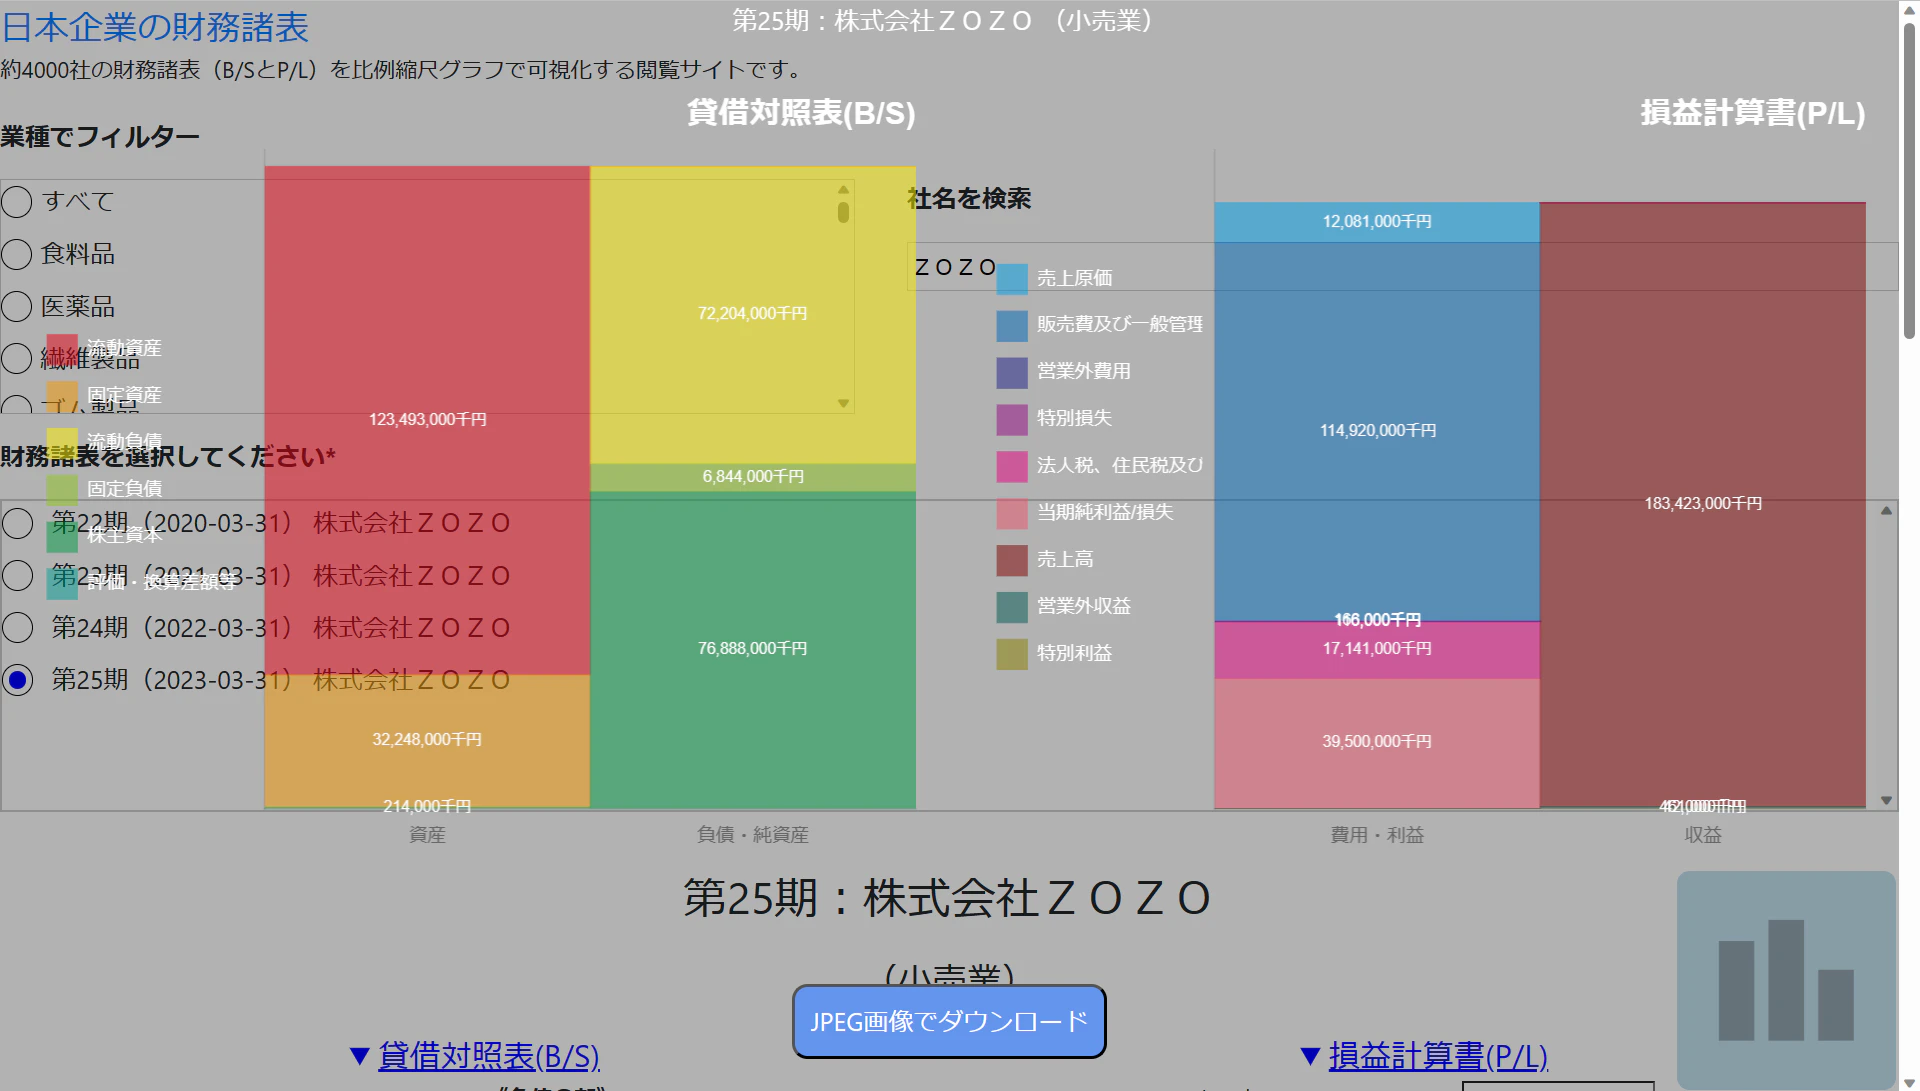Image resolution: width=1920 pixels, height=1091 pixels.
Task: Click the 収益 axis label
Action: [1703, 835]
